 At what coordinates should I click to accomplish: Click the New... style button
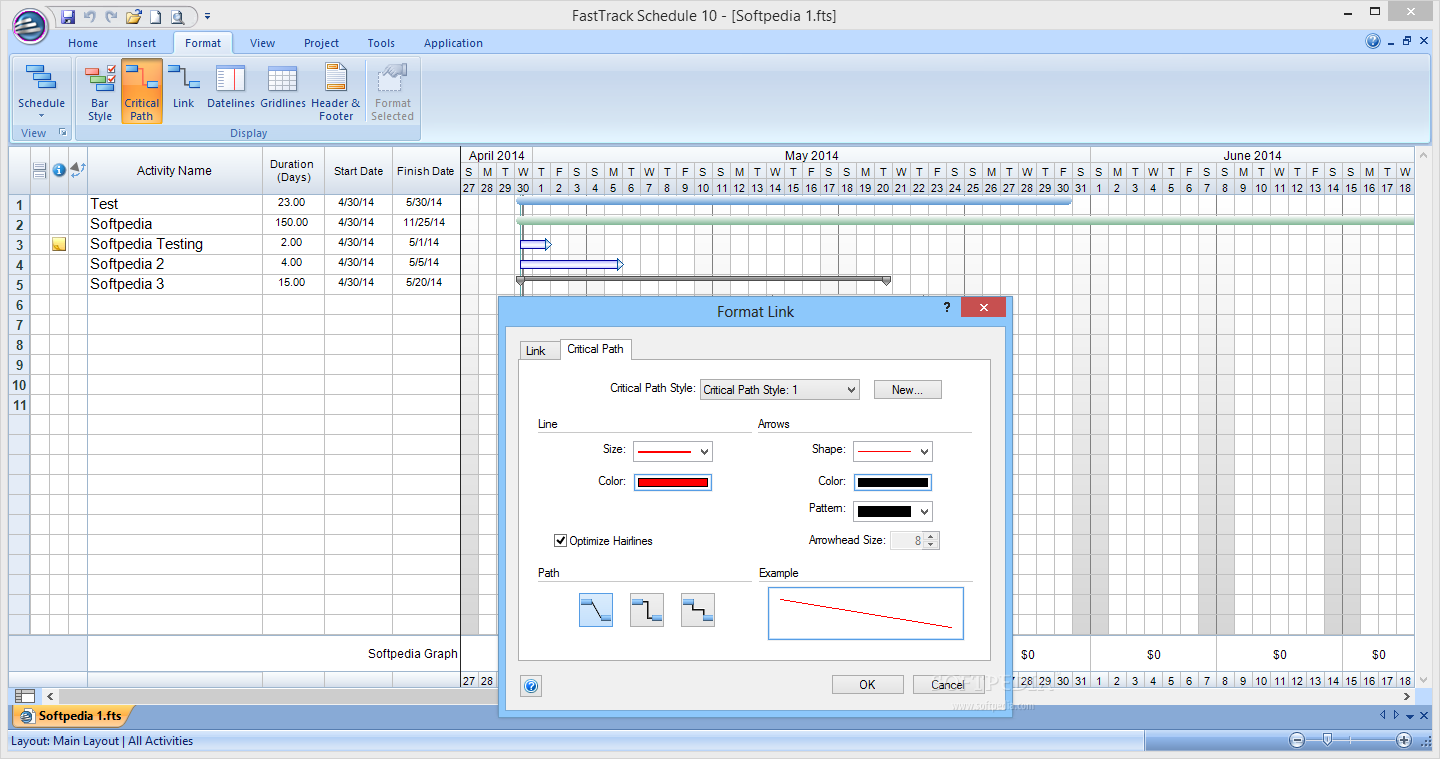click(908, 390)
